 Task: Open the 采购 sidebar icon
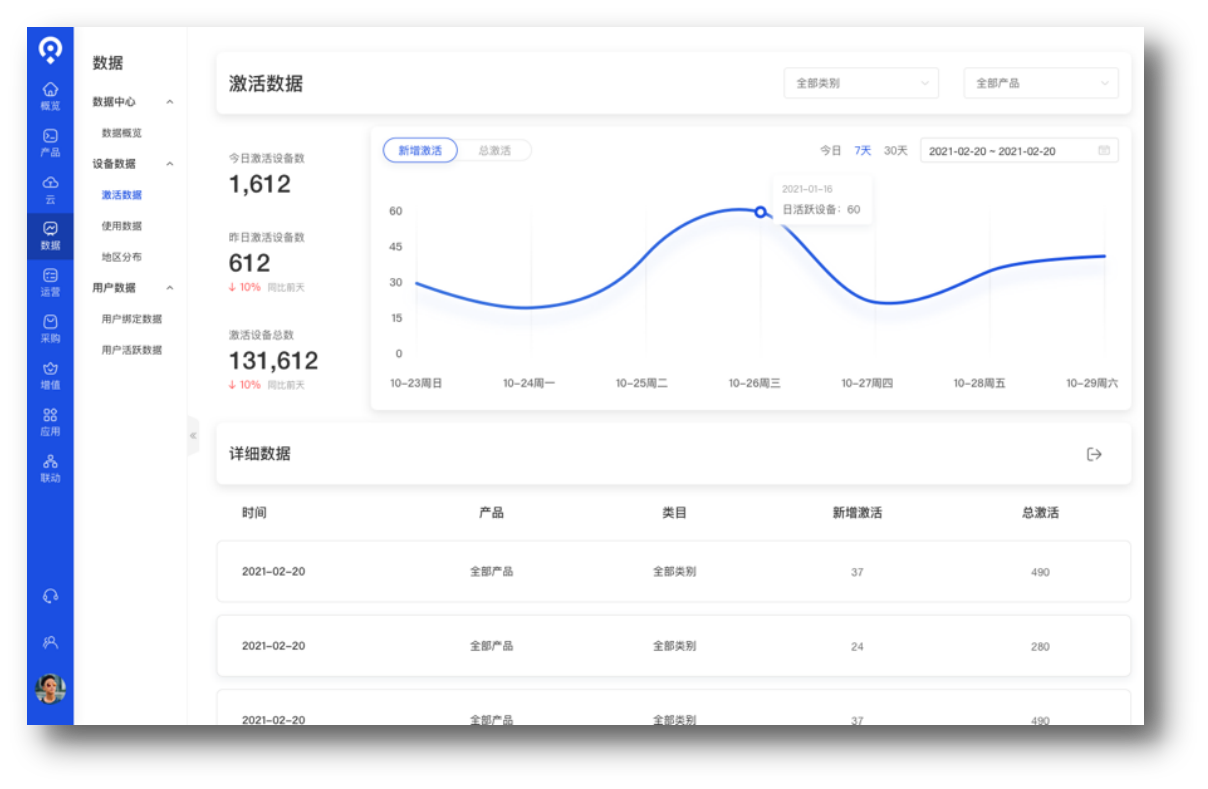coord(50,328)
